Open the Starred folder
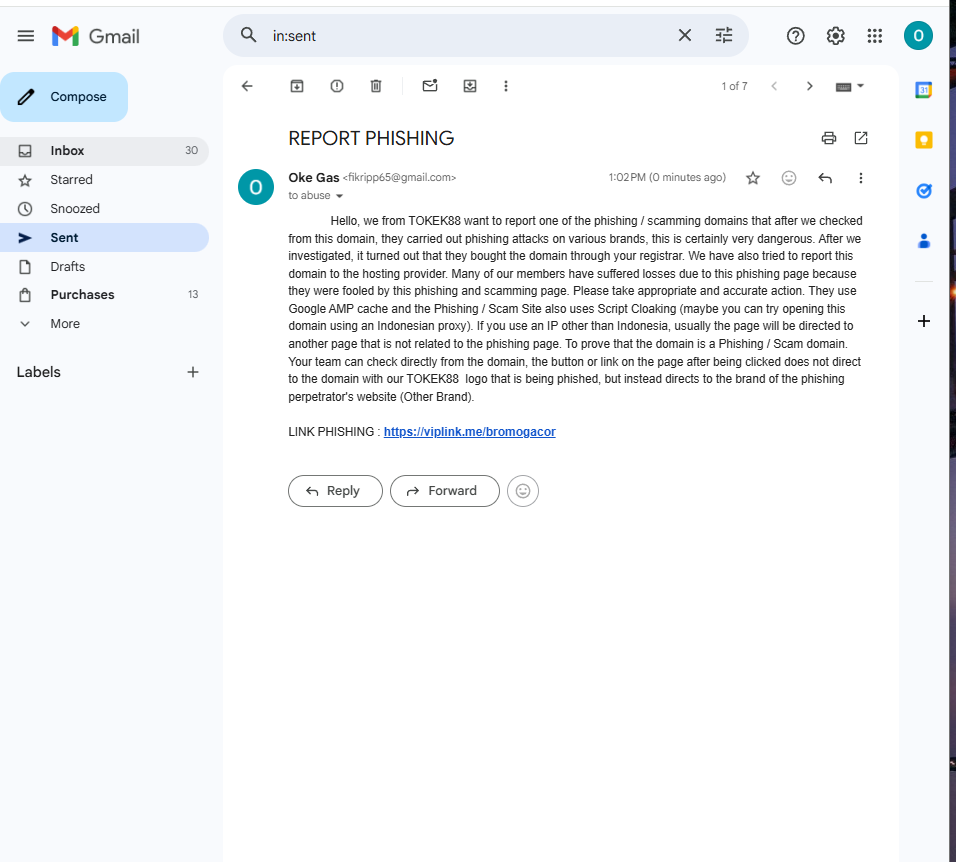The image size is (956, 862). tap(104, 180)
